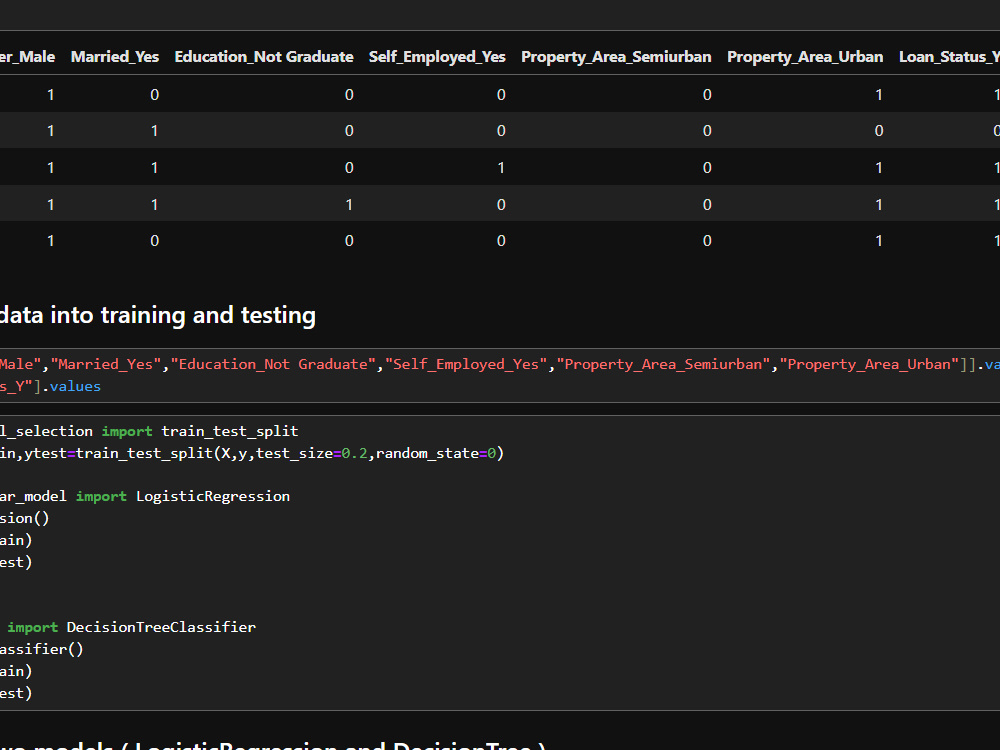Click the only 1 in Self_Employed_Yes column
This screenshot has height=750, width=1000.
point(501,168)
